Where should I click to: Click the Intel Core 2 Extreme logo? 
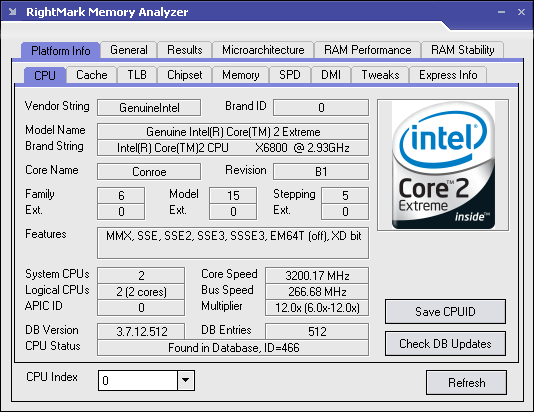443,165
